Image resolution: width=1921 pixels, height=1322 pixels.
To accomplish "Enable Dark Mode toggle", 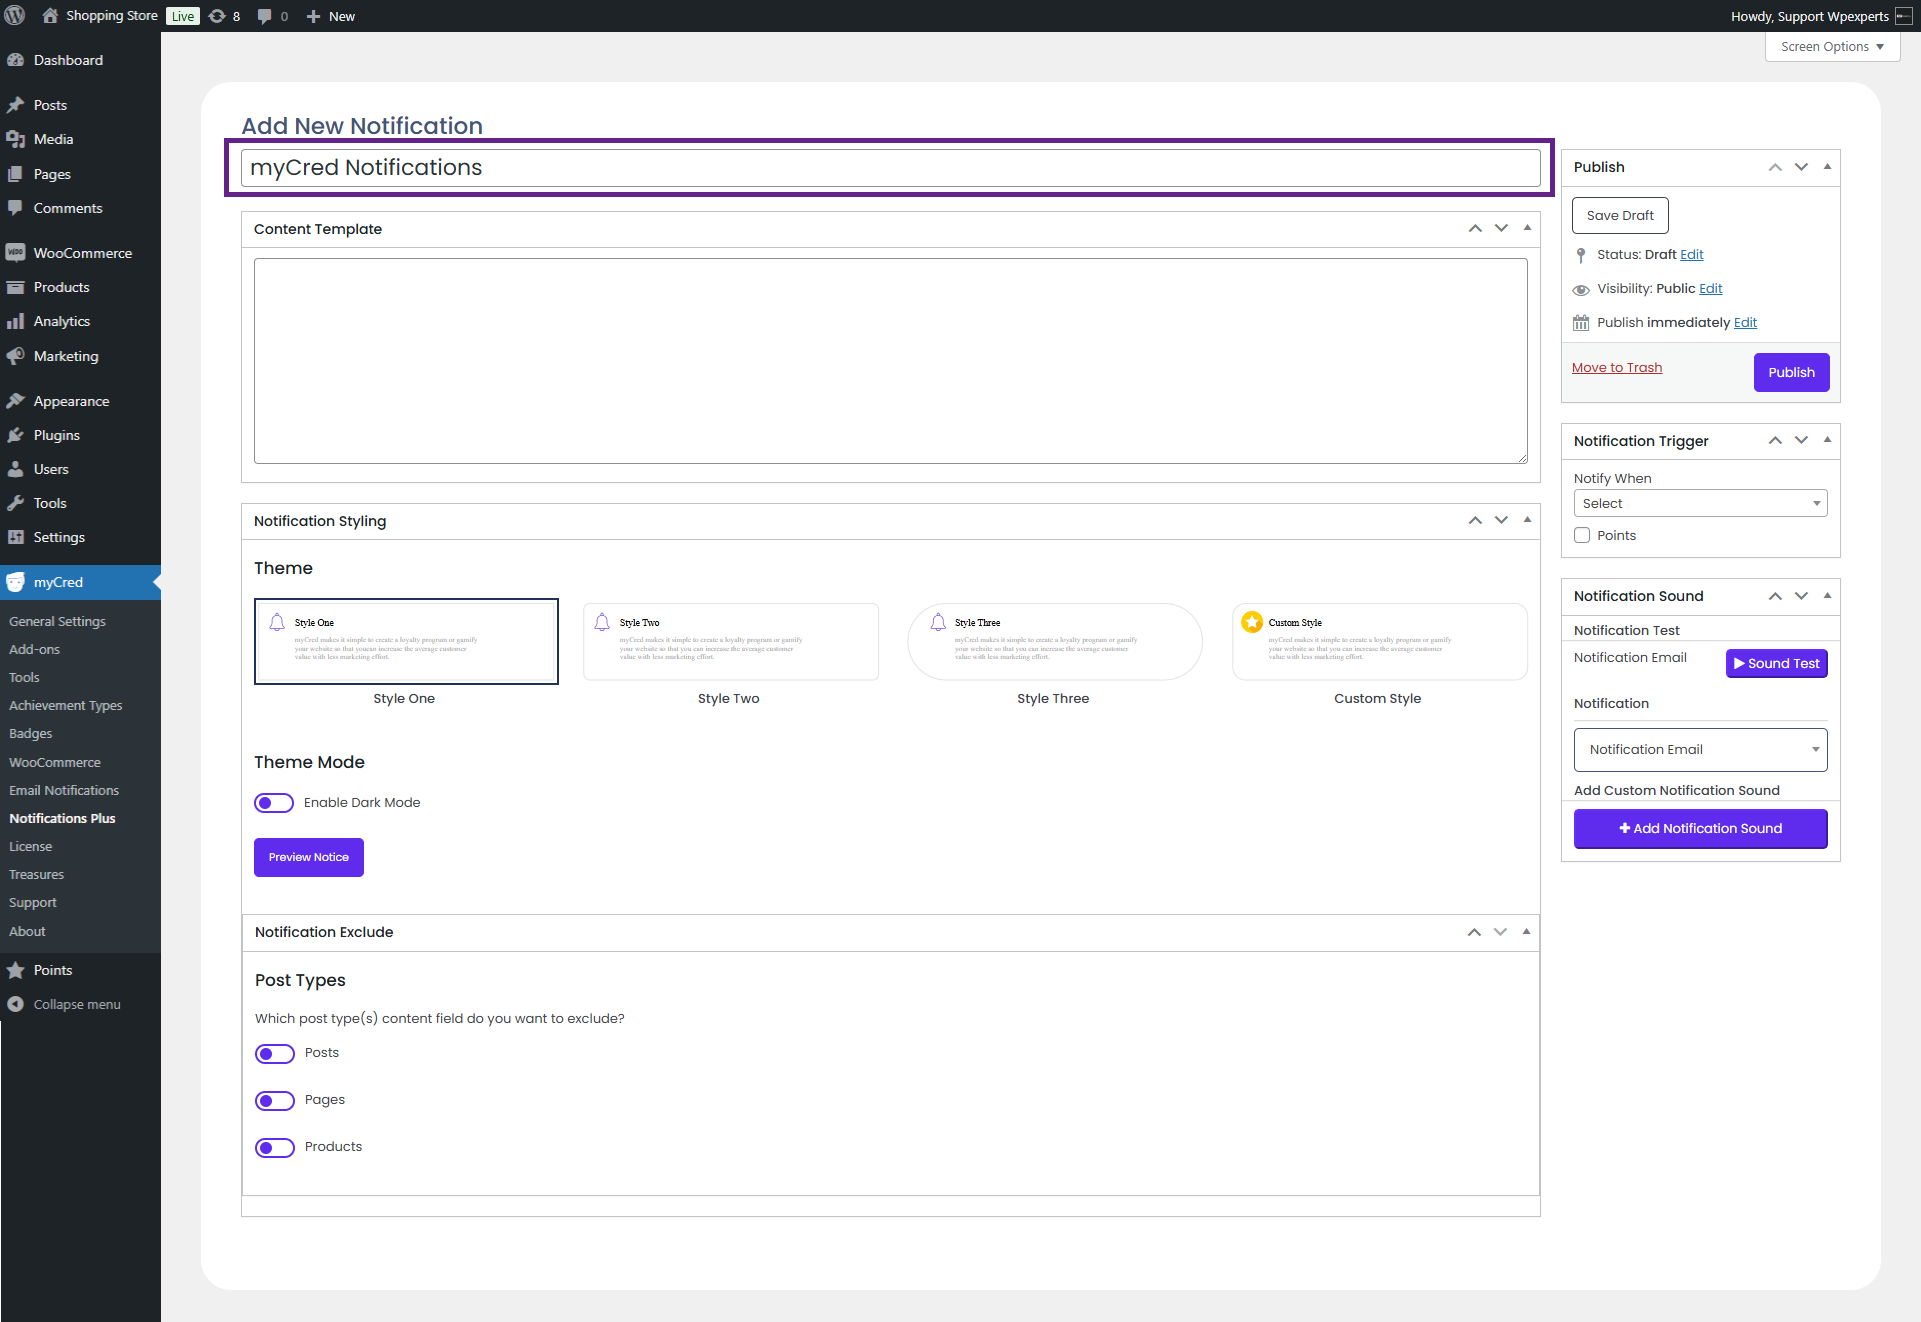I will point(274,803).
